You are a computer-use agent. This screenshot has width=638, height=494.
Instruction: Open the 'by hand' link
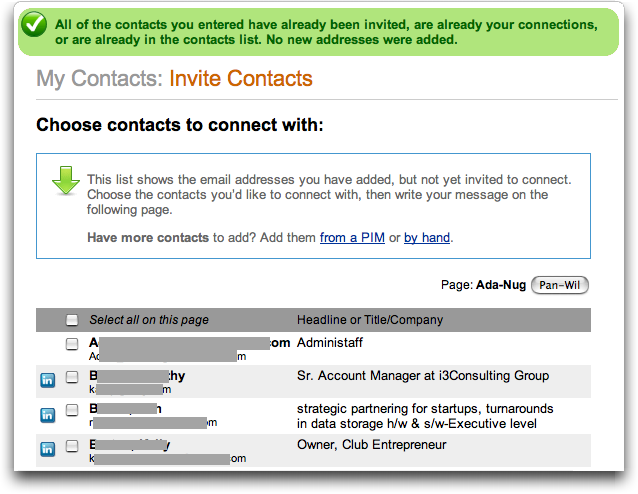[x=427, y=238]
